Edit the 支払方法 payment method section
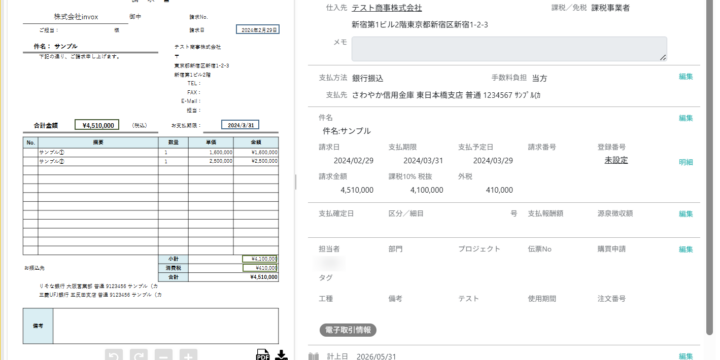This screenshot has height=360, width=720. pos(686,77)
